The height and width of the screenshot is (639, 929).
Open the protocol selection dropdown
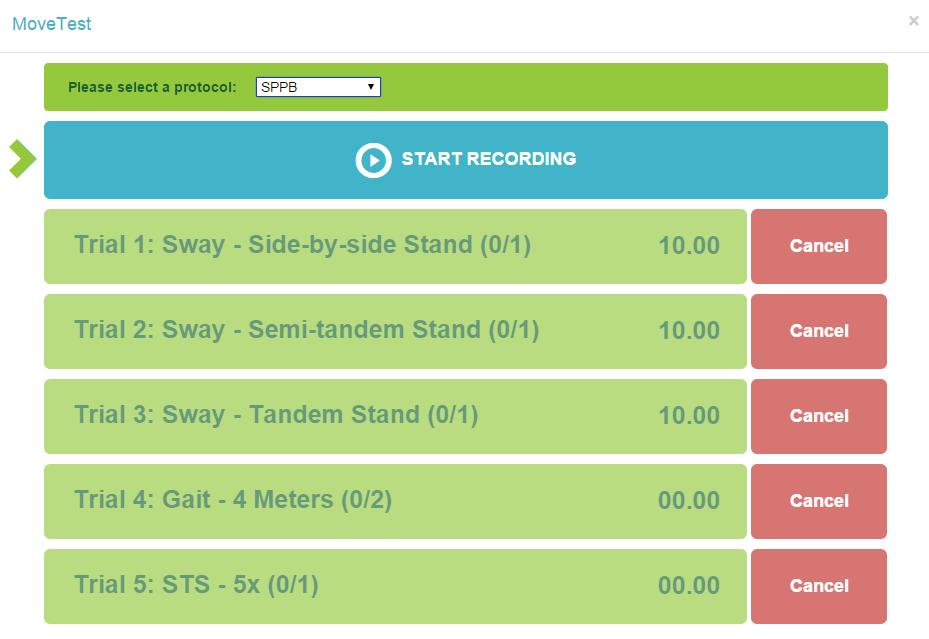click(x=318, y=87)
